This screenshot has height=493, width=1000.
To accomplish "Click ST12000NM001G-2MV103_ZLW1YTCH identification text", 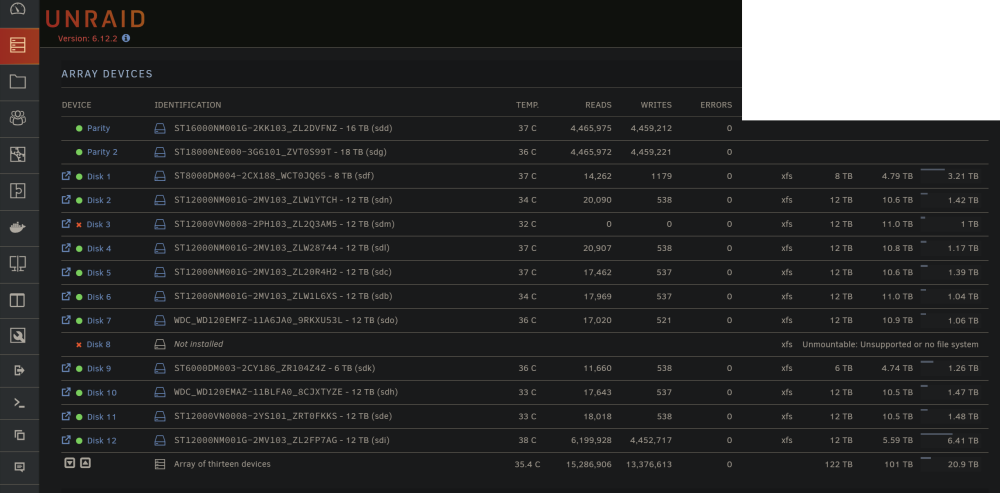I will click(283, 200).
